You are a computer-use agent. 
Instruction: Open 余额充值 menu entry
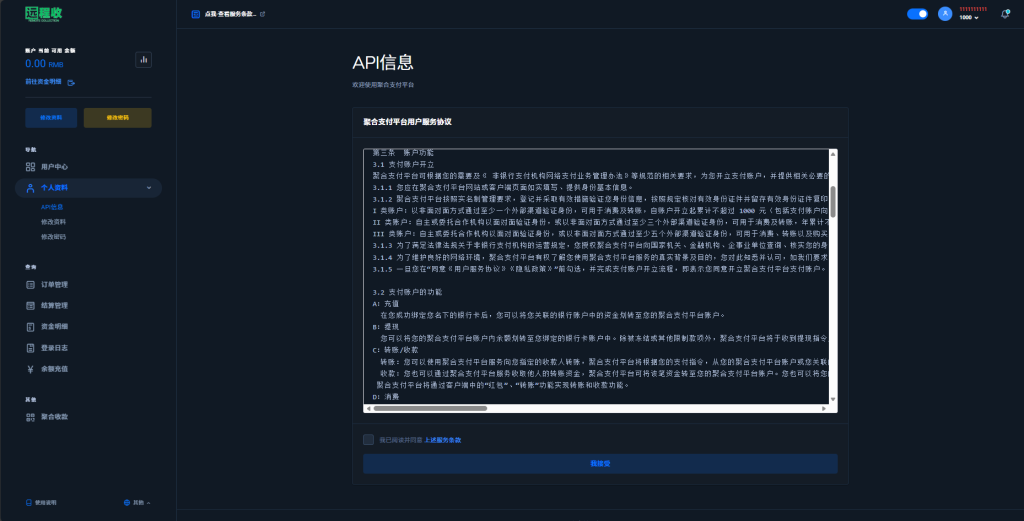54,369
